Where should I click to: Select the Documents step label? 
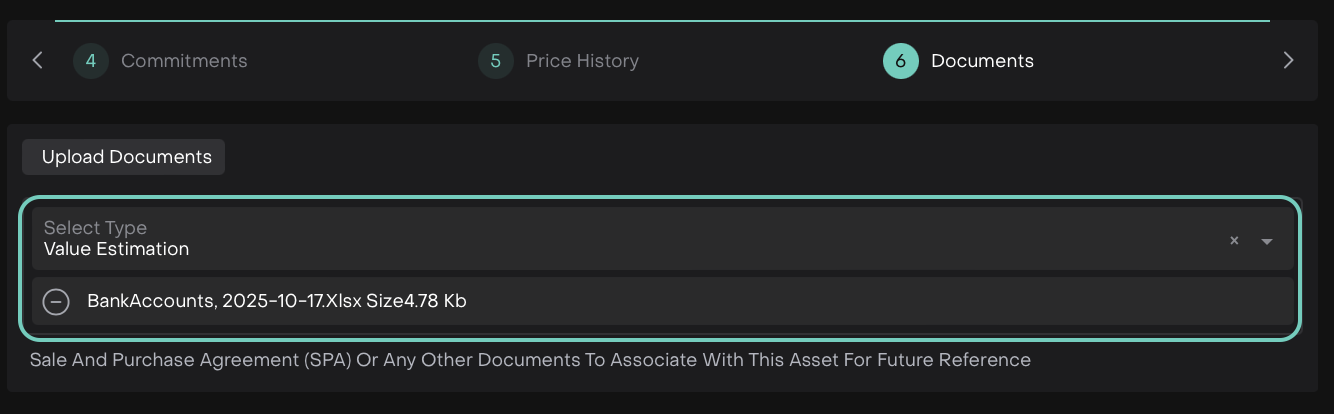pos(982,61)
